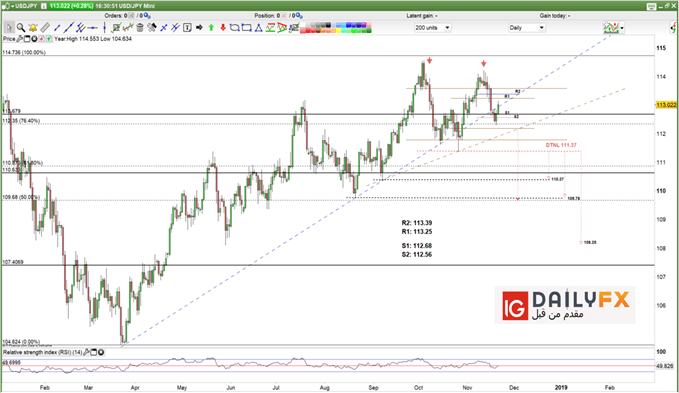Screen dimensions: 679x393
Task: Click the Year High 114.553 Low 104.634 text
Action: tap(93, 39)
